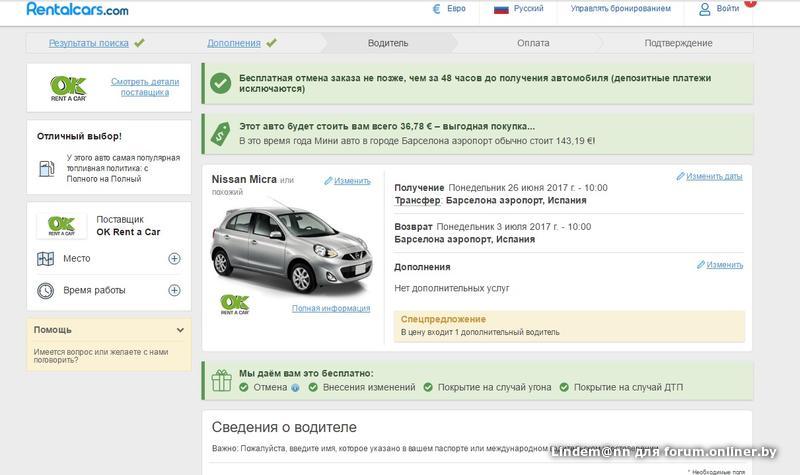Click the Войти login link

point(728,9)
